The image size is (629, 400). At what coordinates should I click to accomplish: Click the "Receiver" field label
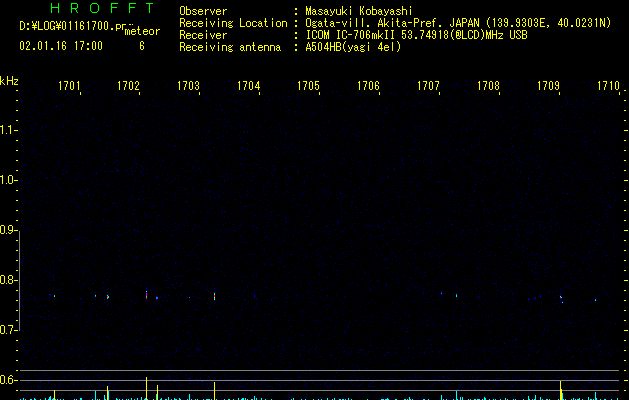(x=203, y=35)
